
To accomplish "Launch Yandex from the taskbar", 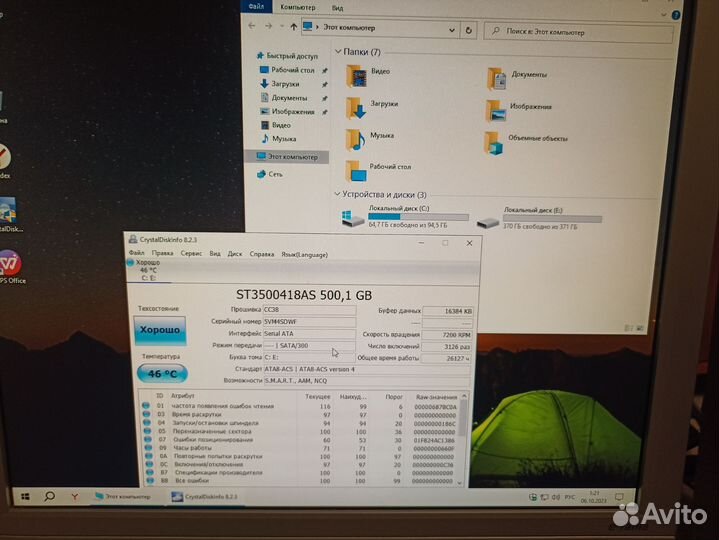I will (74, 496).
